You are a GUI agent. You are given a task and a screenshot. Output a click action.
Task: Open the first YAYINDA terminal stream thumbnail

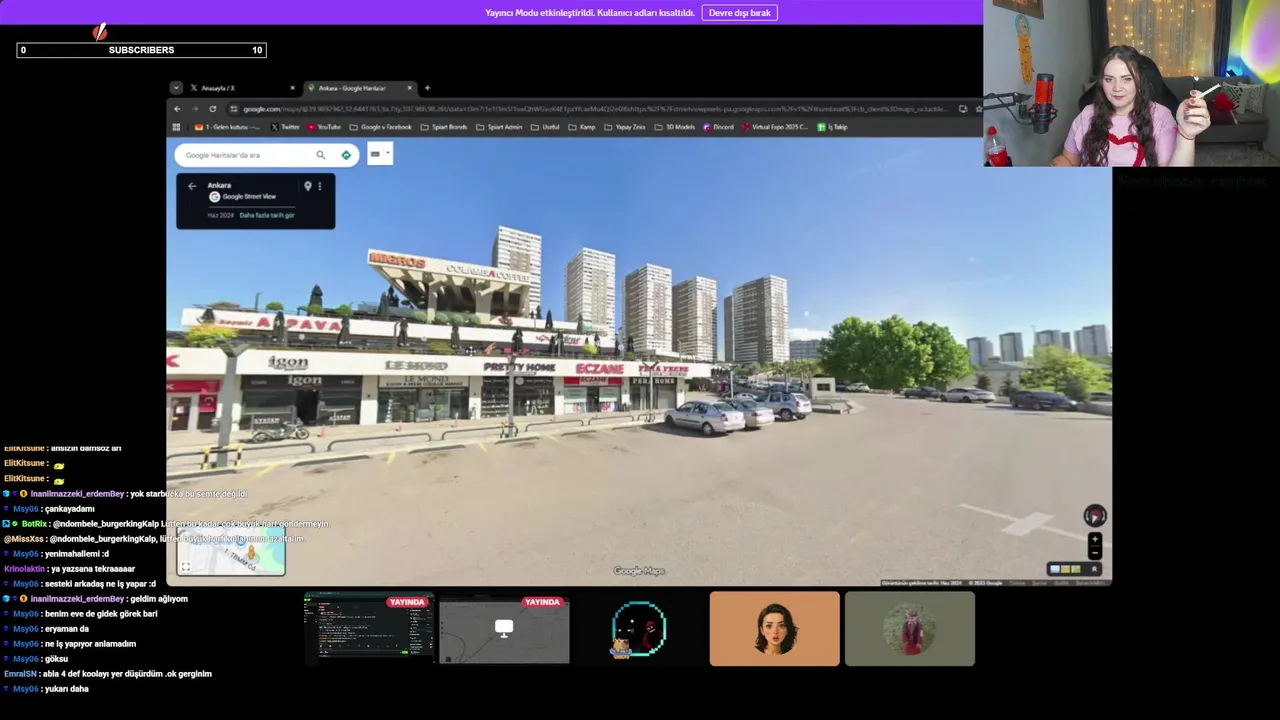pyautogui.click(x=369, y=628)
